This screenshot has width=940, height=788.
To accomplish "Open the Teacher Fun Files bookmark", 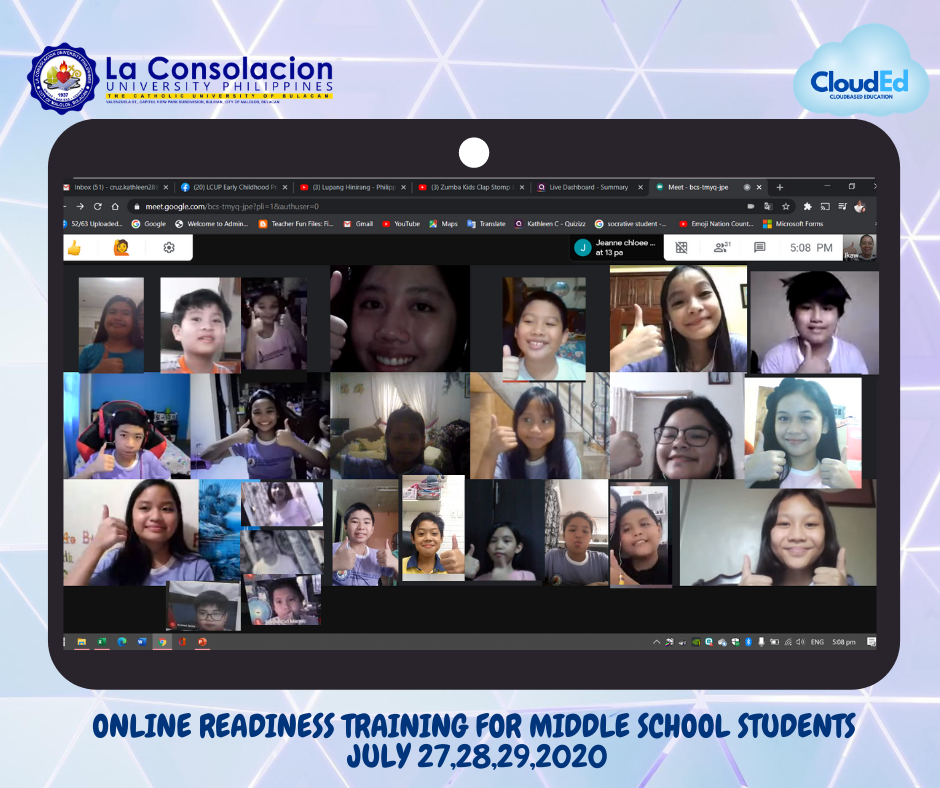I will point(296,224).
